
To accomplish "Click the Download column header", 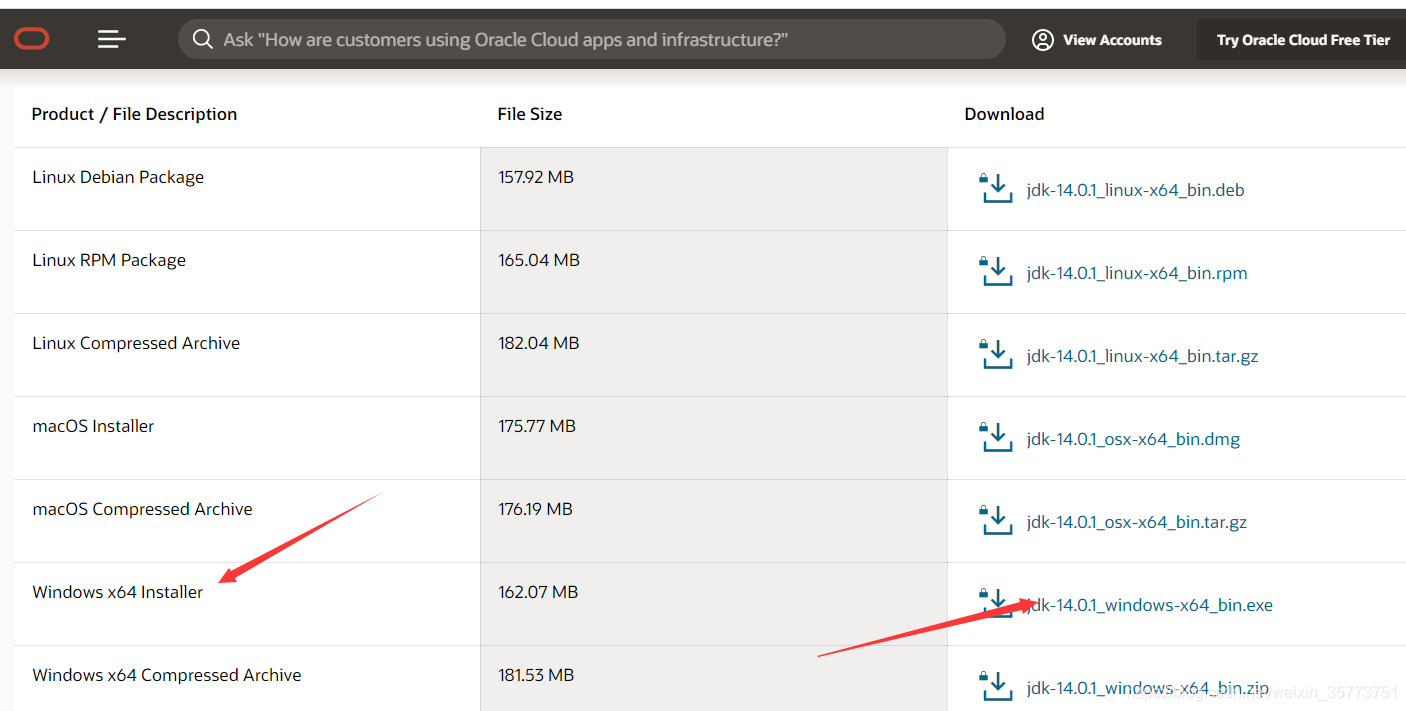I will [x=1004, y=114].
